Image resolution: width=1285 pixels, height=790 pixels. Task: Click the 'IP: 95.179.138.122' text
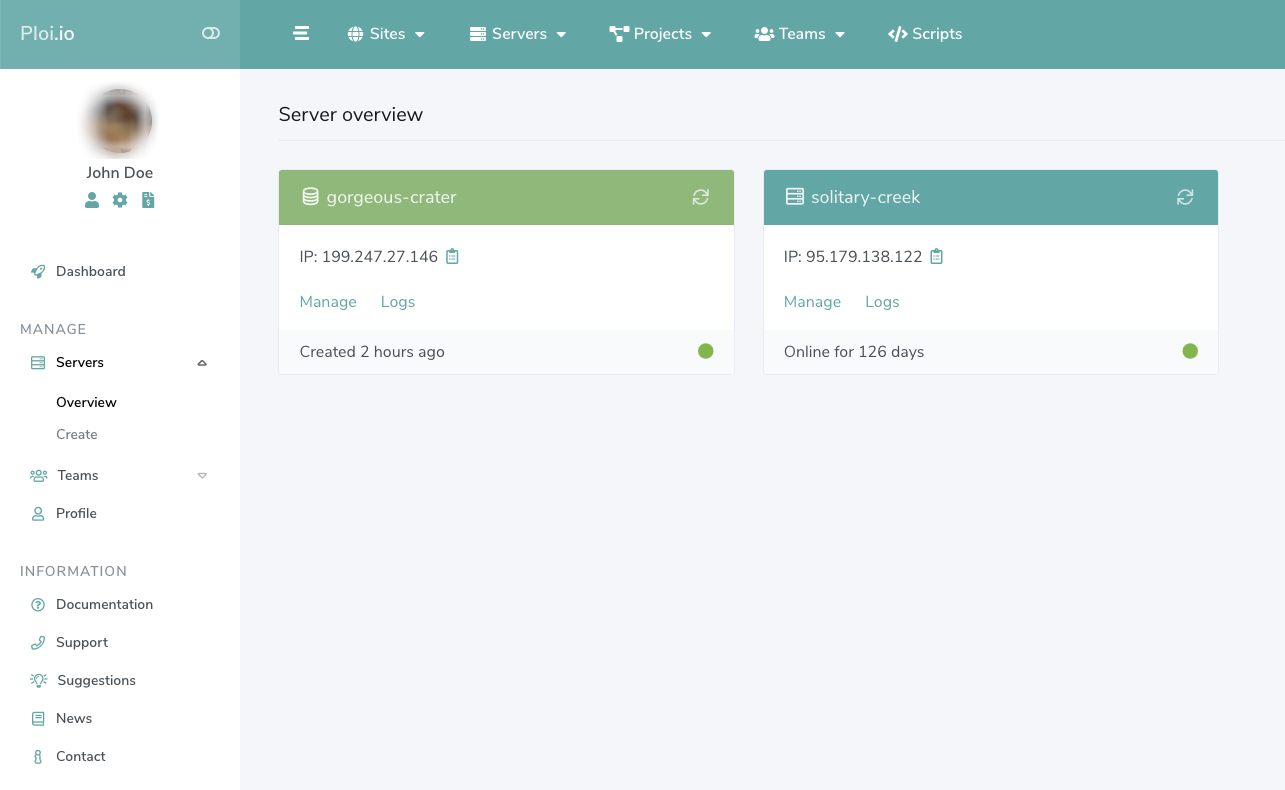point(853,257)
